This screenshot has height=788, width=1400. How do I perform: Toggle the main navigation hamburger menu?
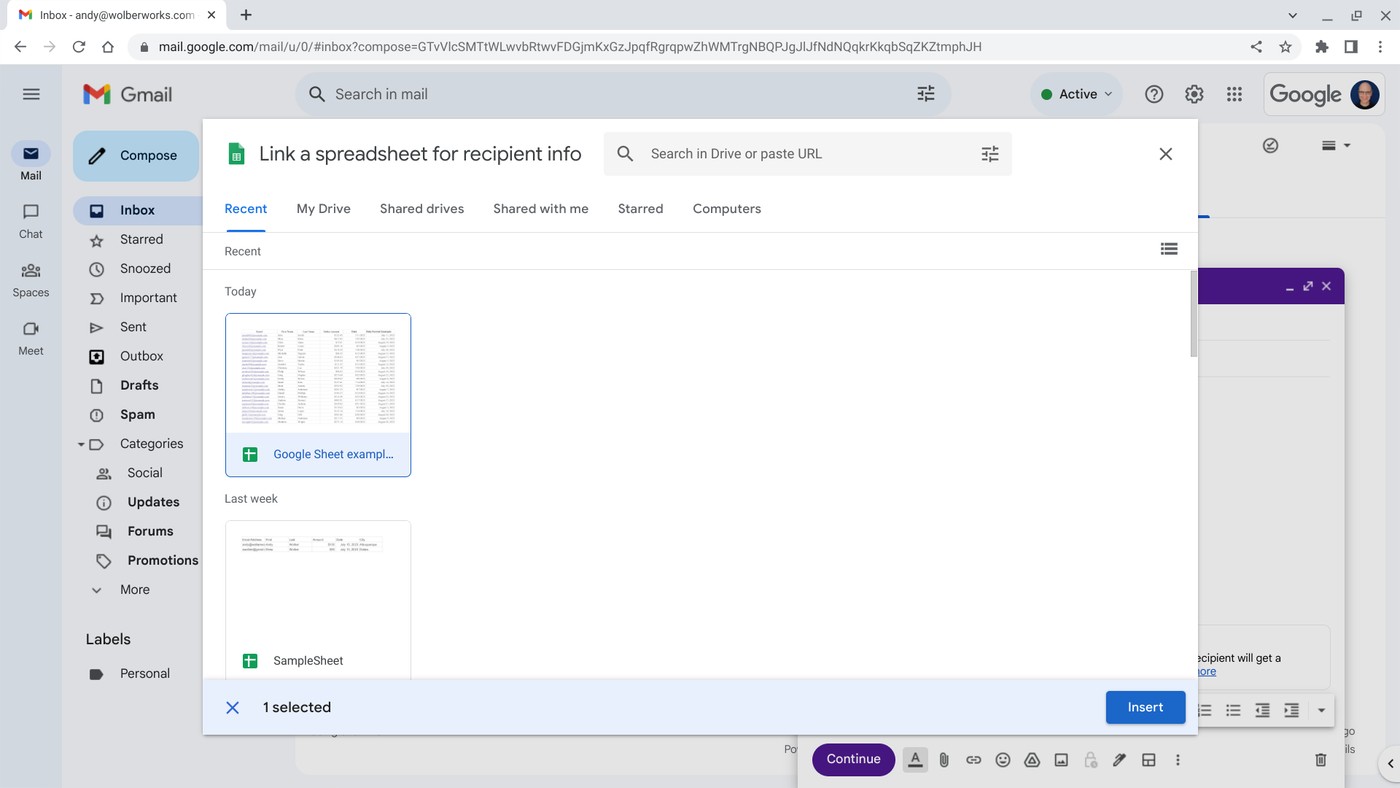click(x=31, y=93)
